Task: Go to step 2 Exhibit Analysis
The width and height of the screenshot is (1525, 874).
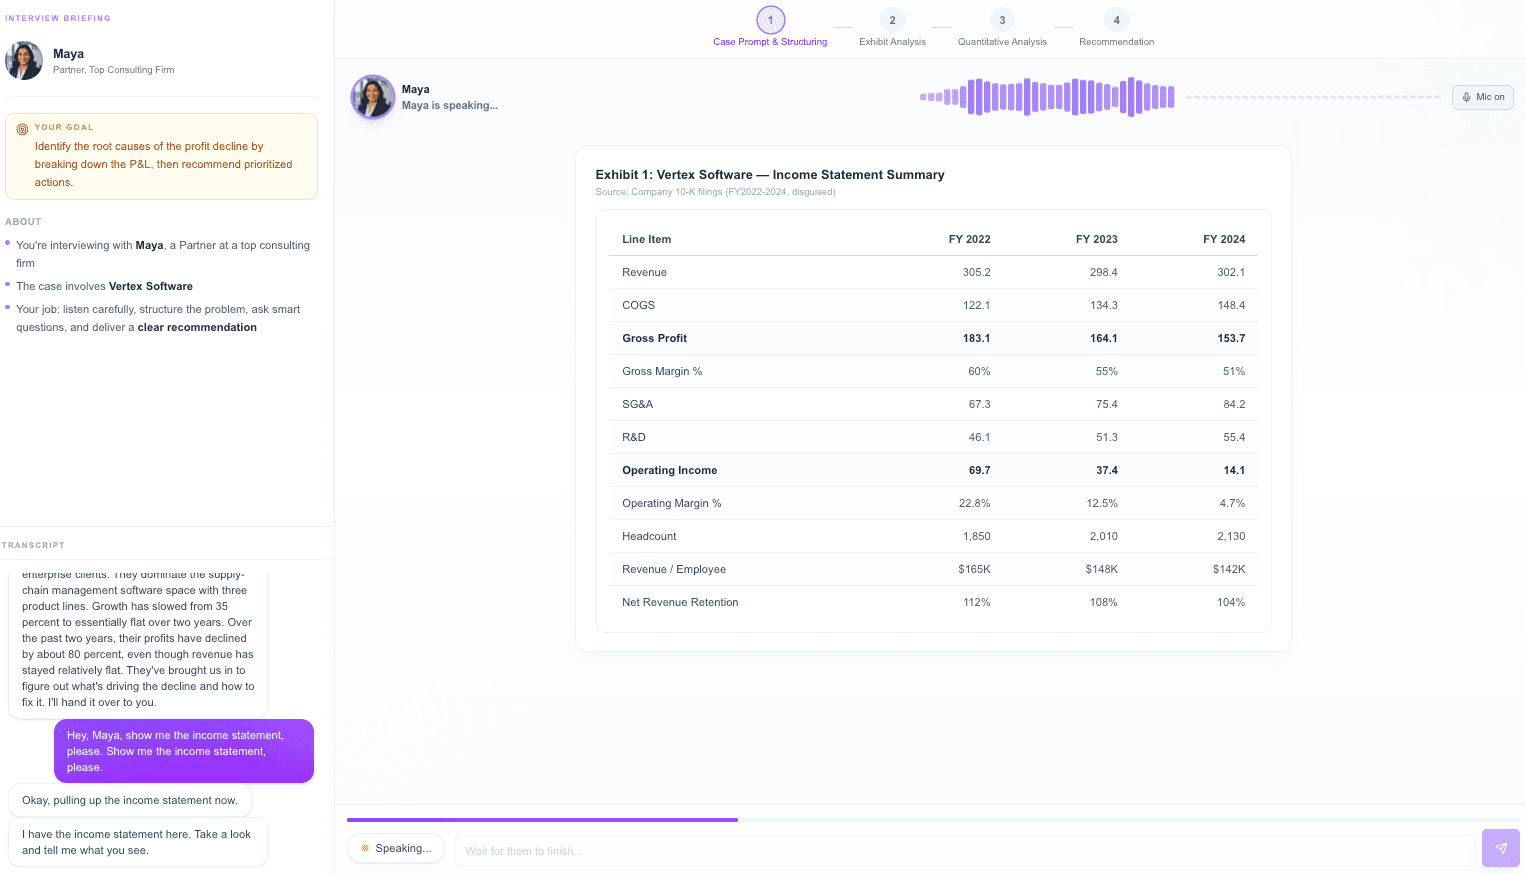Action: [892, 20]
